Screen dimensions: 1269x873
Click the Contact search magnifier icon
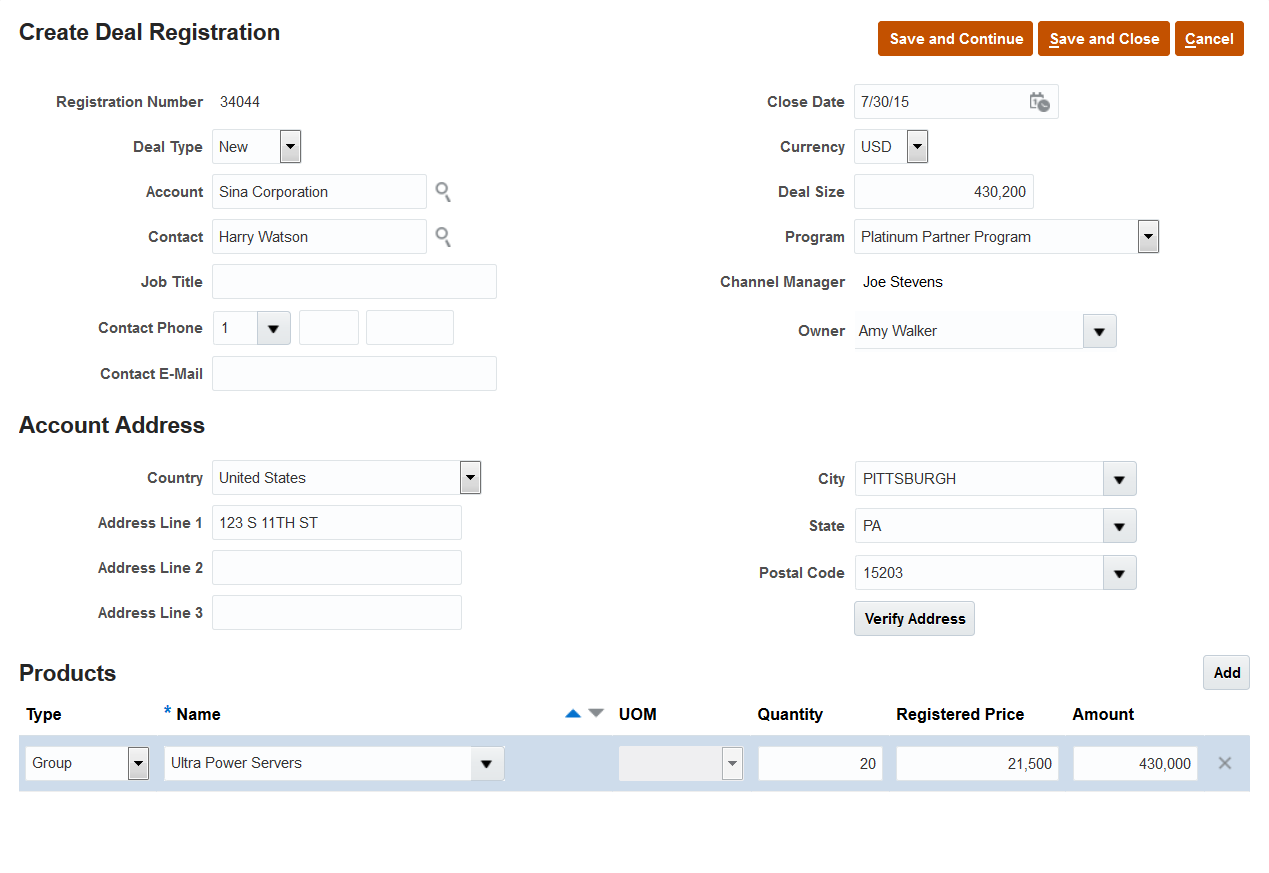[443, 237]
